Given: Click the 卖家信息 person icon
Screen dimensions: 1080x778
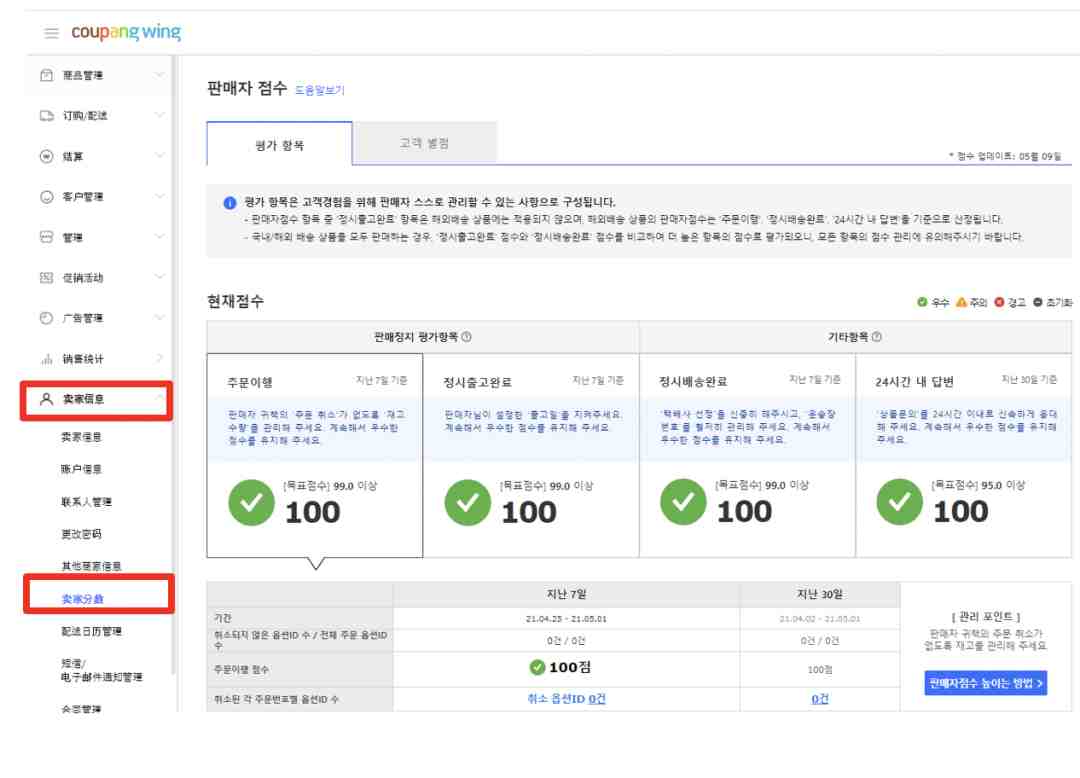Looking at the screenshot, I should click(46, 399).
